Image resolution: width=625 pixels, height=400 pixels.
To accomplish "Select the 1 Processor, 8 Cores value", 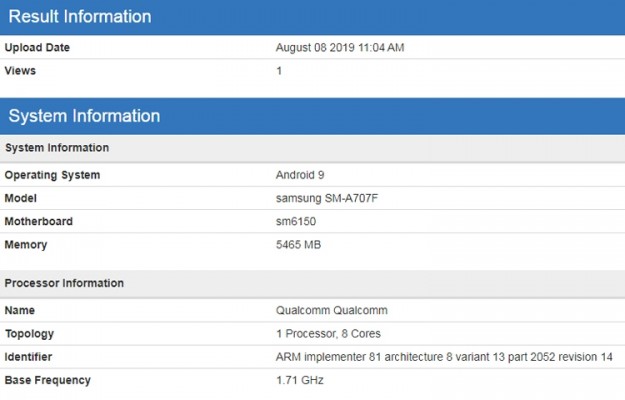I will coord(328,334).
